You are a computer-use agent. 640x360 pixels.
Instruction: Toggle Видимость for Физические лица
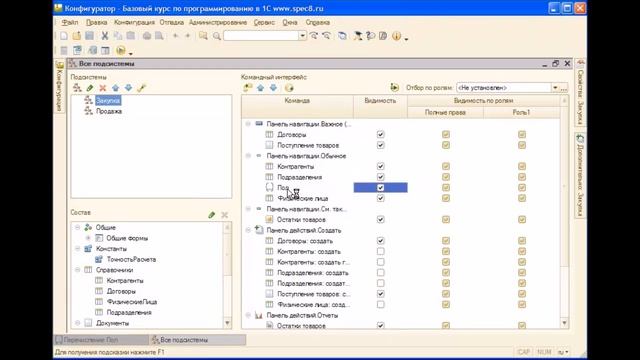click(x=380, y=198)
